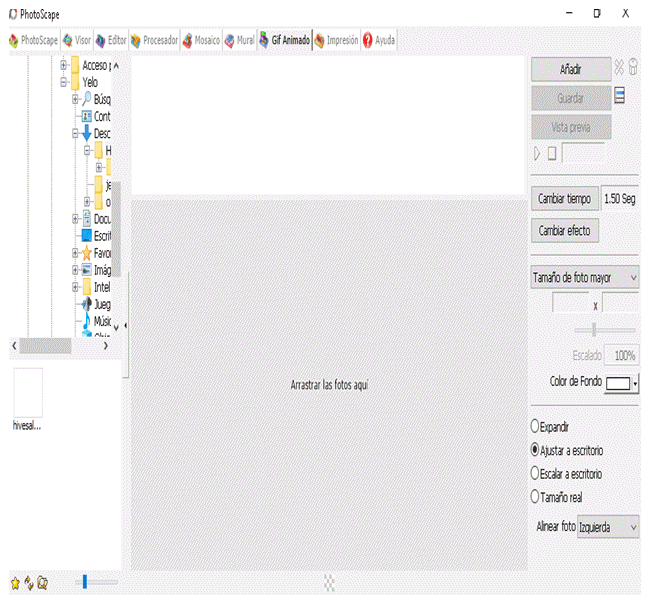Select the Gif Animado tab
Image resolution: width=650 pixels, height=600 pixels.
284,40
